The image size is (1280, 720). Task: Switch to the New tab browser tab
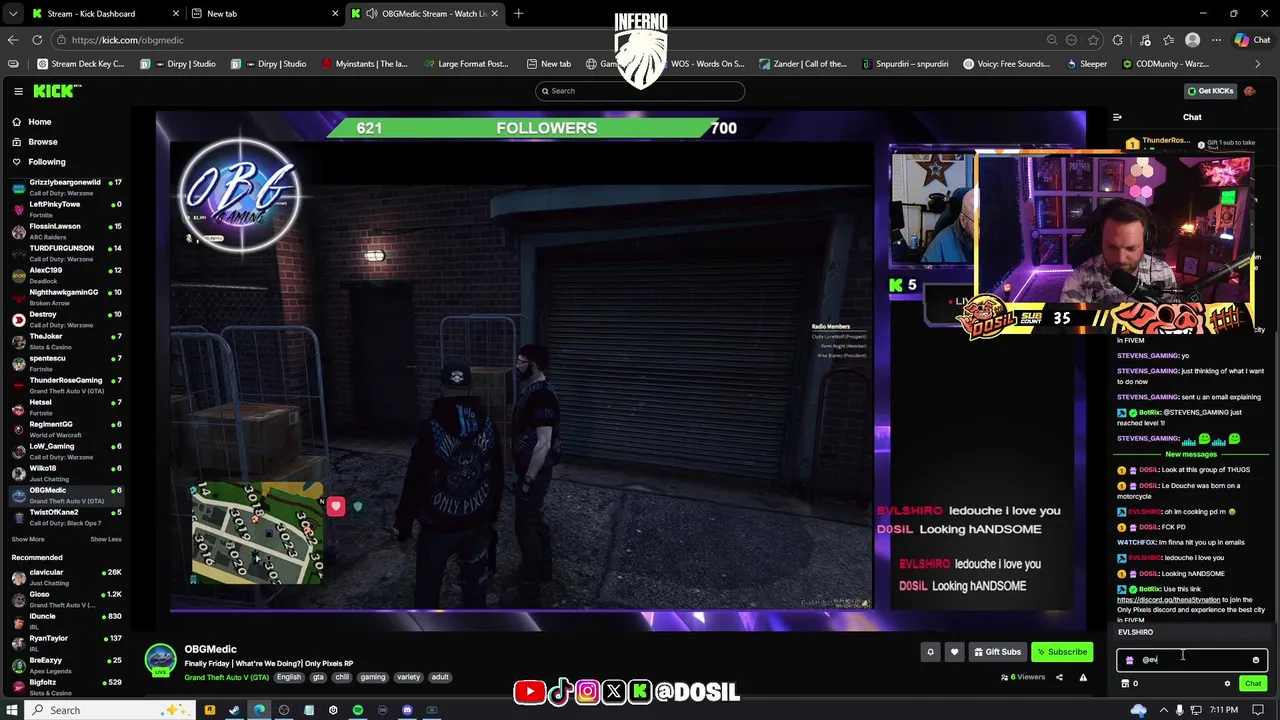265,14
